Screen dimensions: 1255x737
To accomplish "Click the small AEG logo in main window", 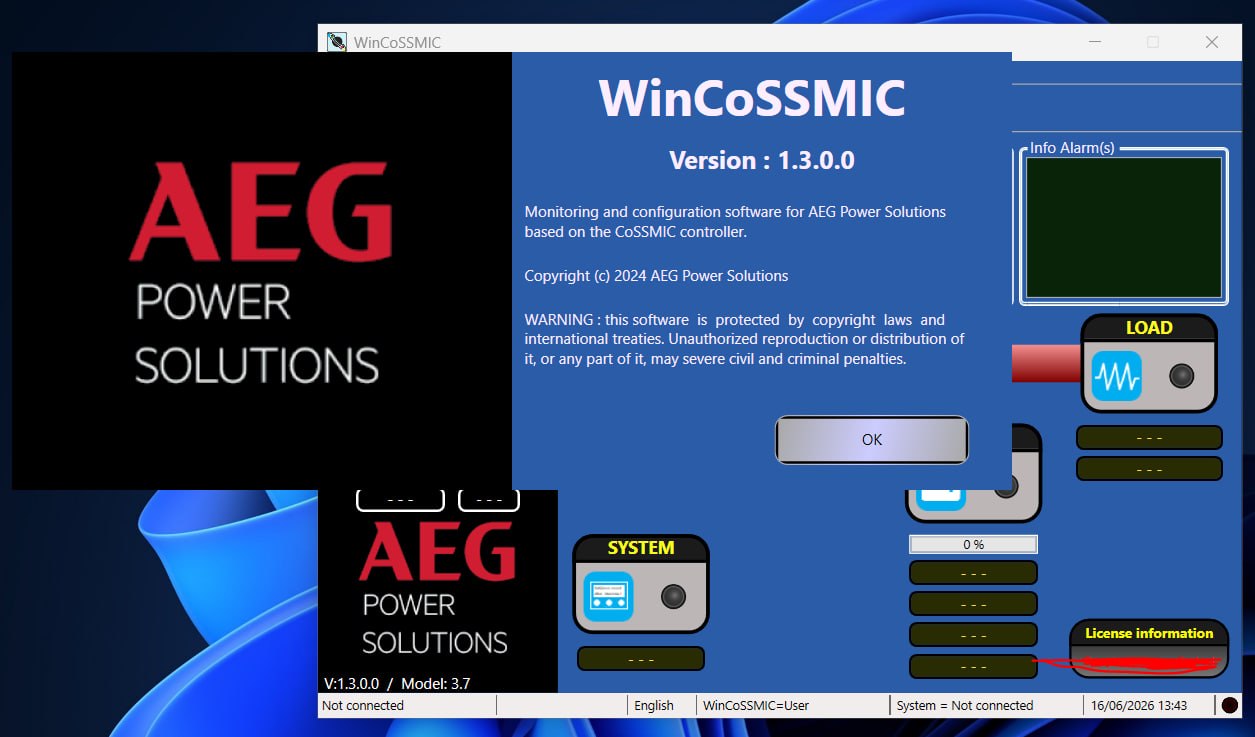I will point(437,590).
